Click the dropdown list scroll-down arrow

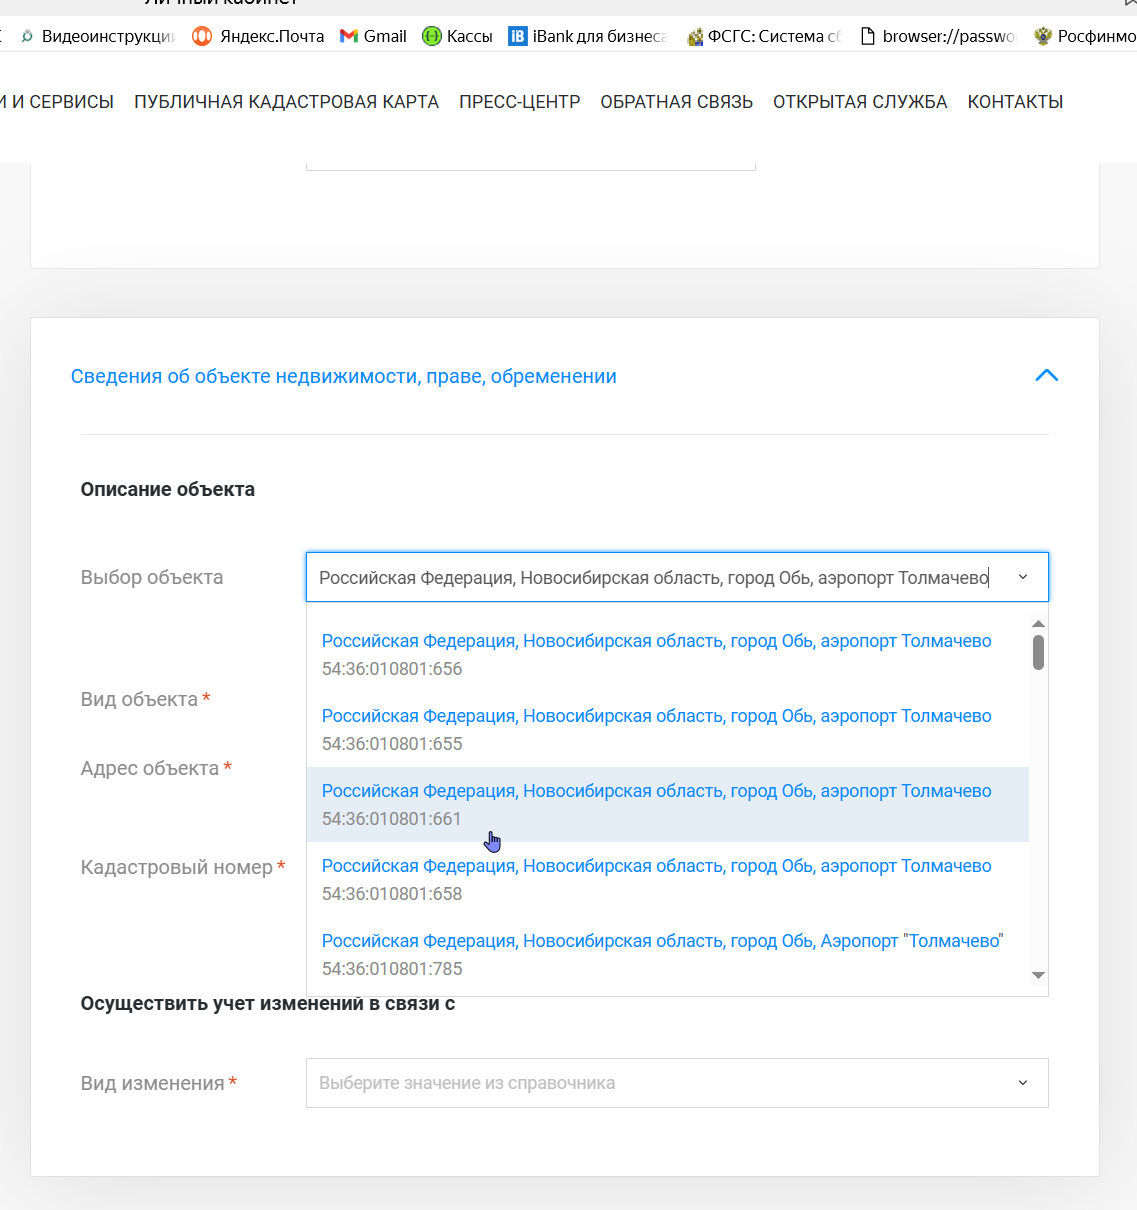(x=1038, y=975)
